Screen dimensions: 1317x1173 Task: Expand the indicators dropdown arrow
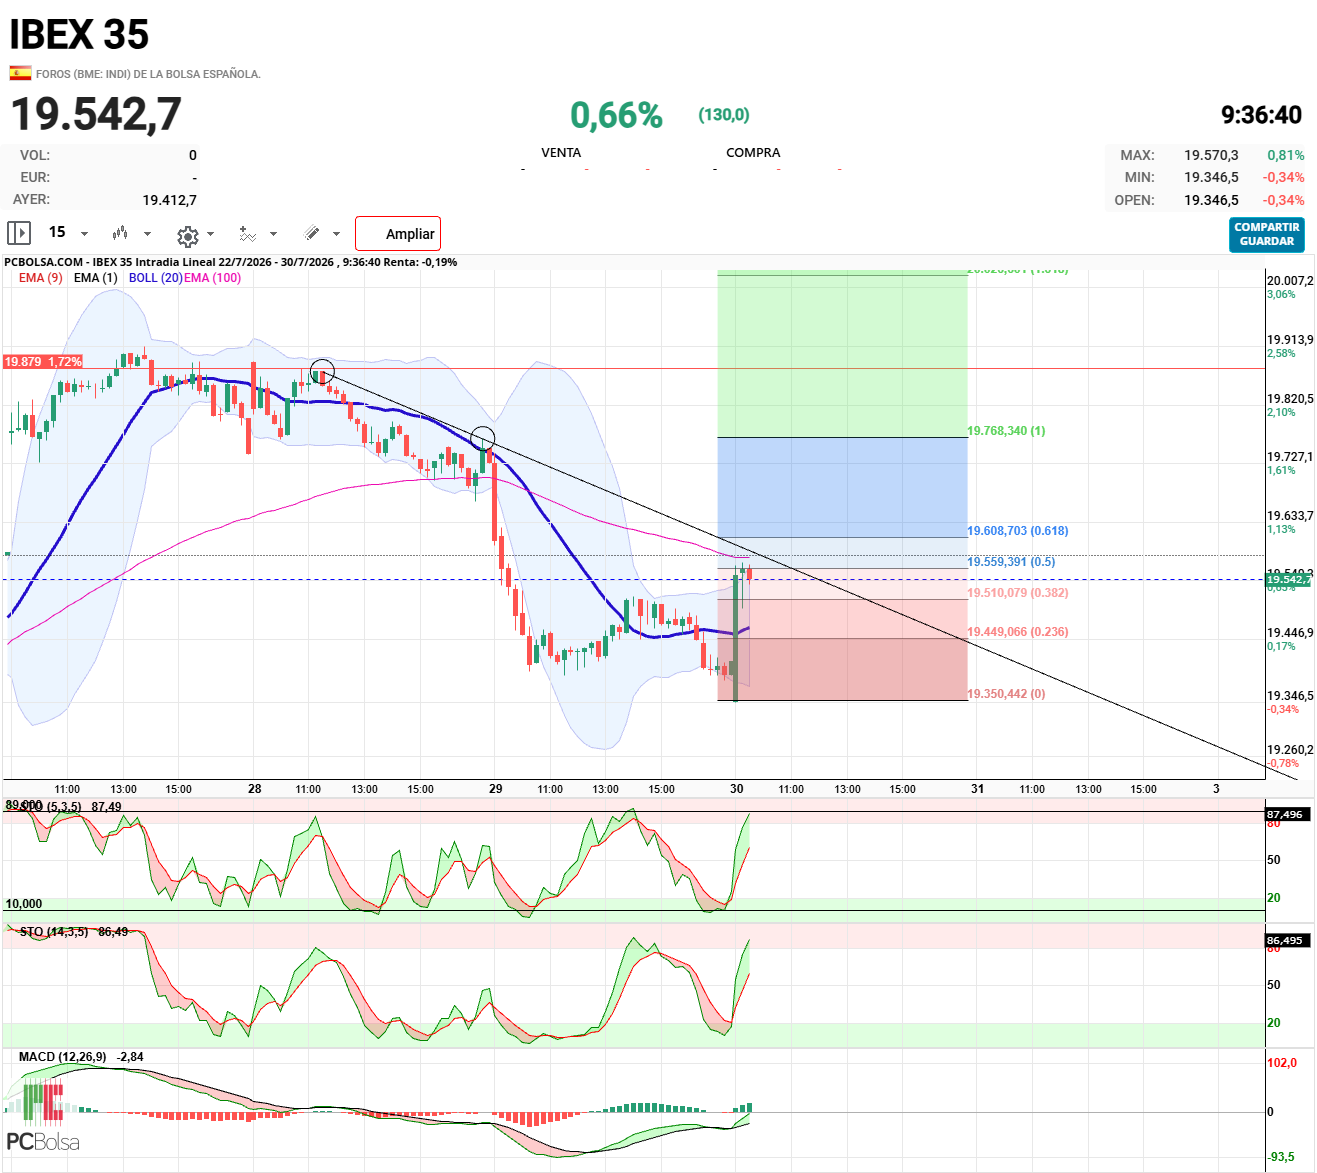pyautogui.click(x=274, y=234)
